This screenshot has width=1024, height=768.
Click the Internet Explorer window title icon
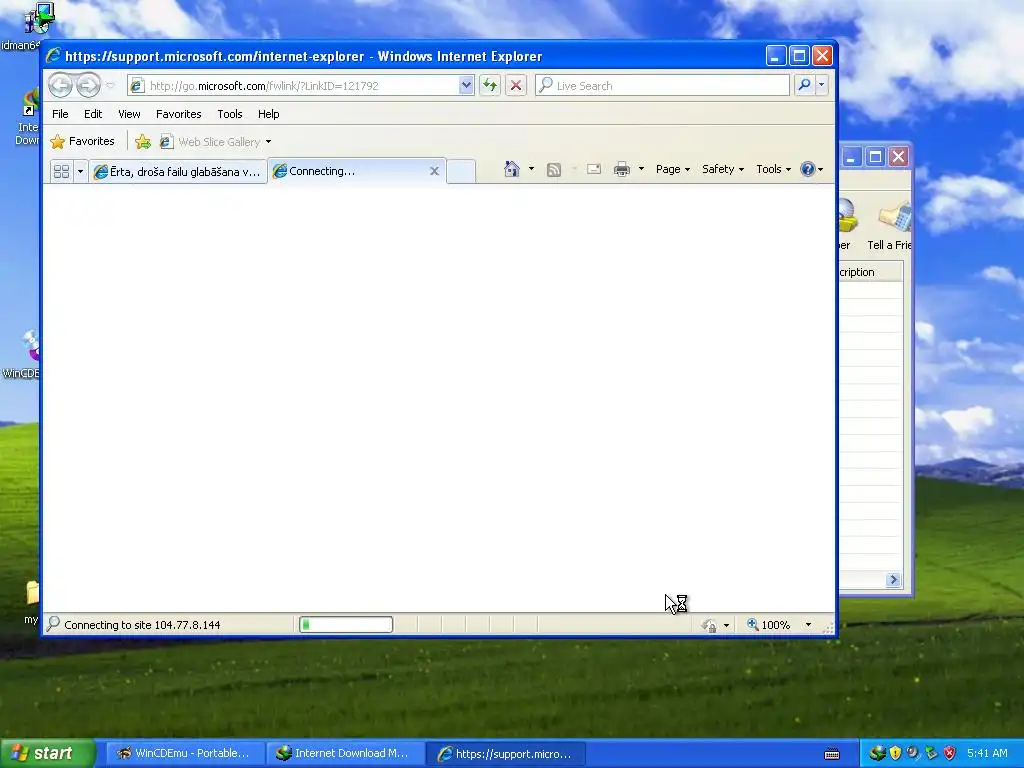[x=54, y=56]
